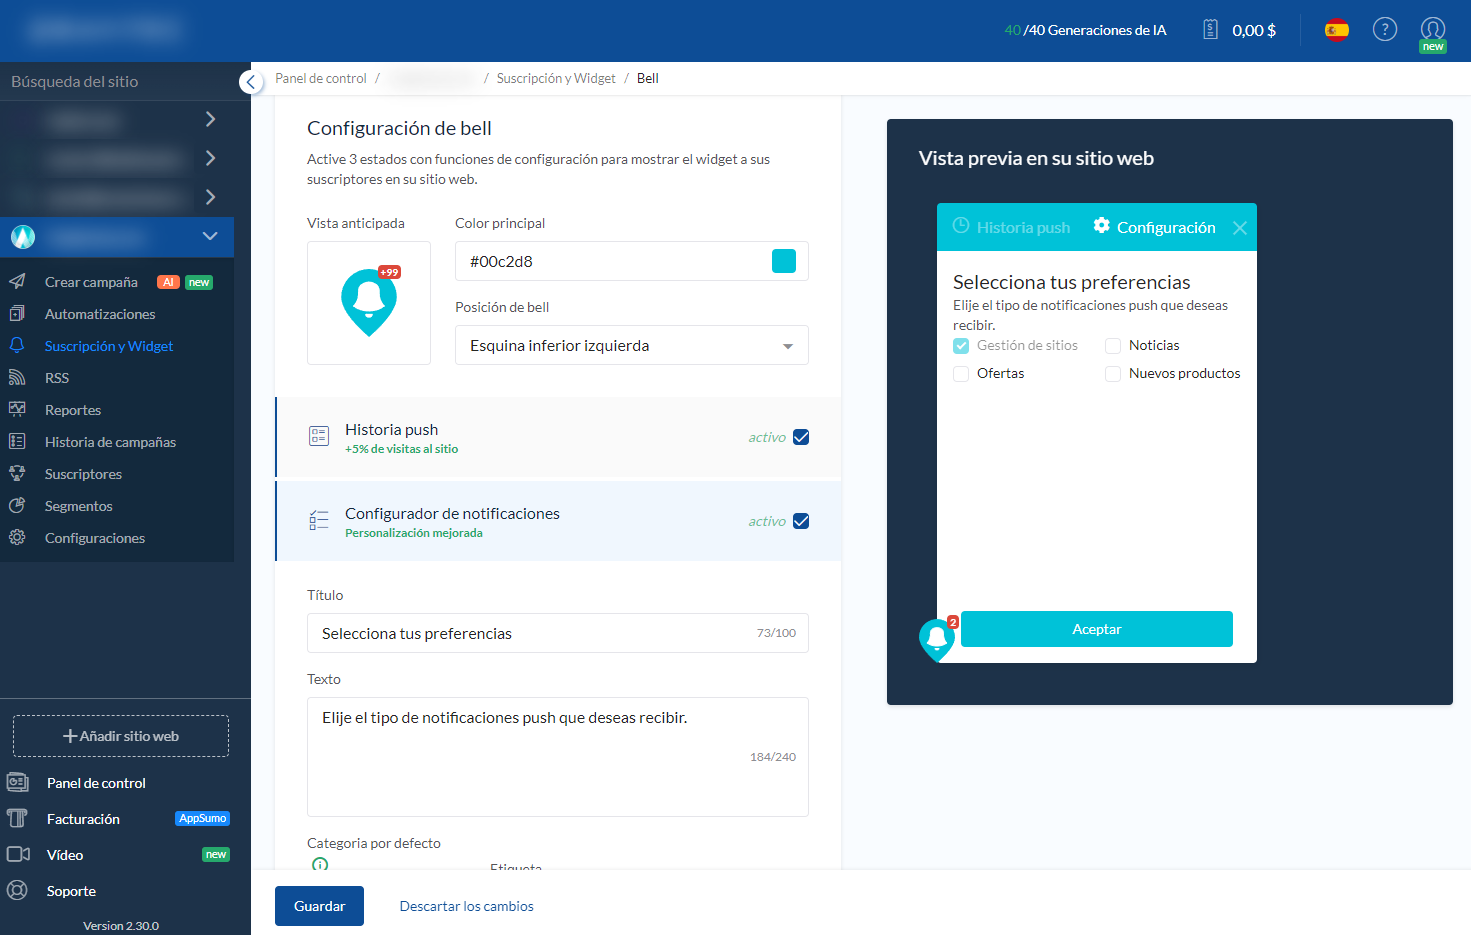
Task: Click the billing balance icon in header
Action: [x=1210, y=30]
